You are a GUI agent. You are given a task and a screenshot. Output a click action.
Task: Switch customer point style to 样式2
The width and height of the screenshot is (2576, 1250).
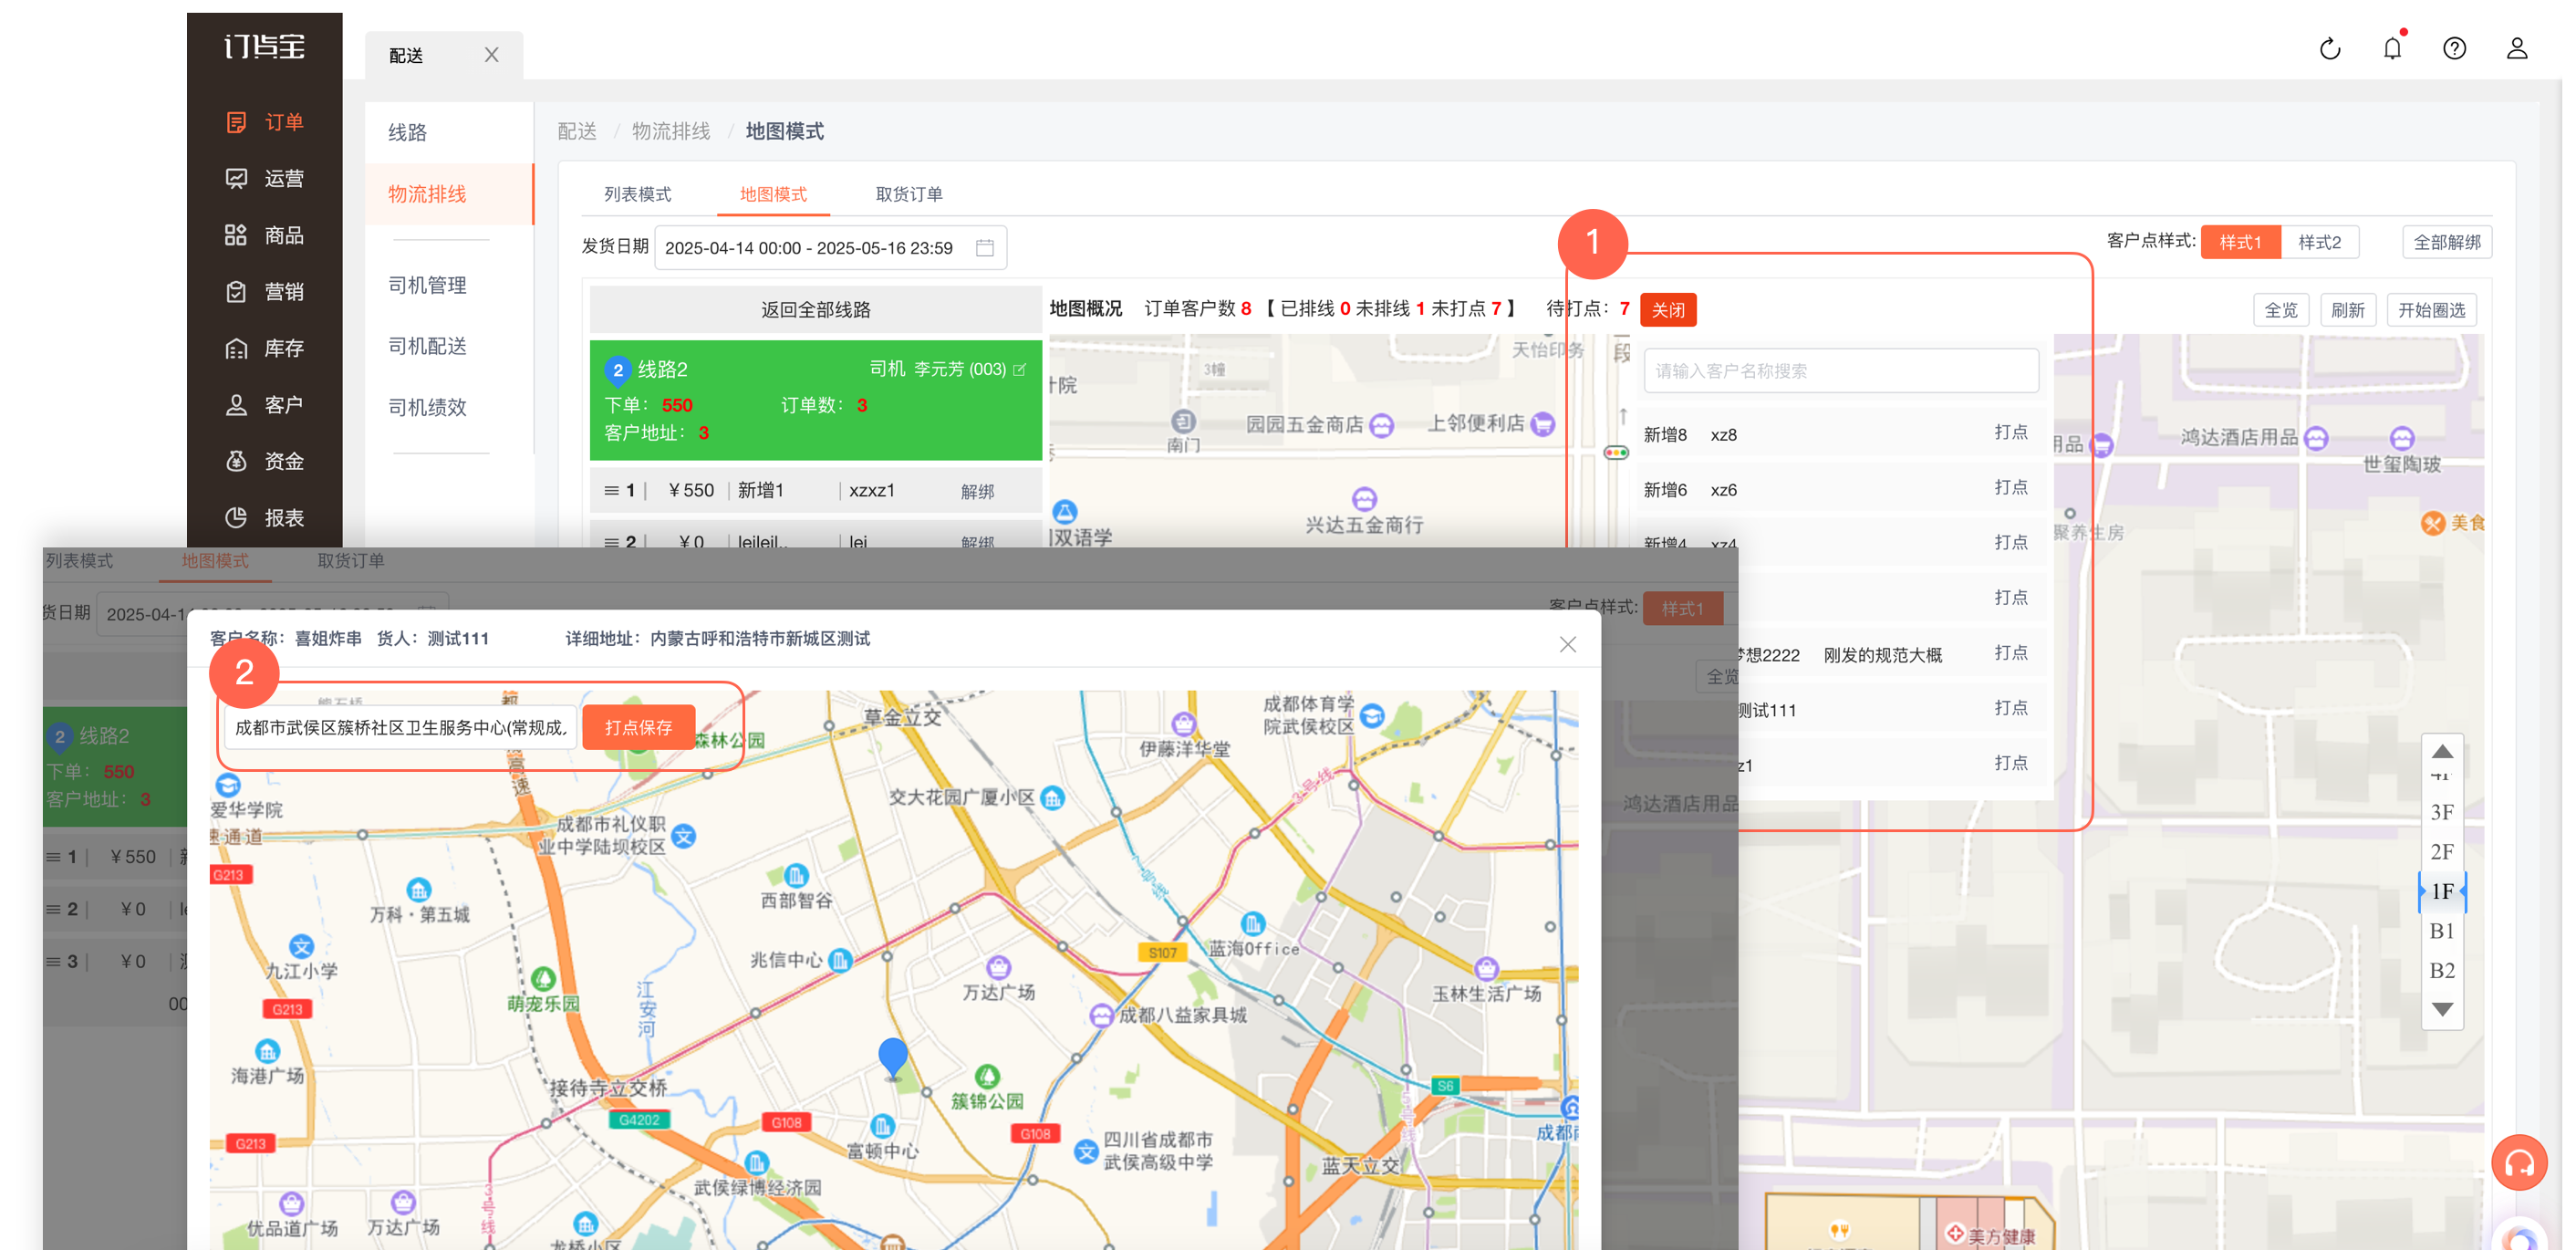pyautogui.click(x=2319, y=242)
